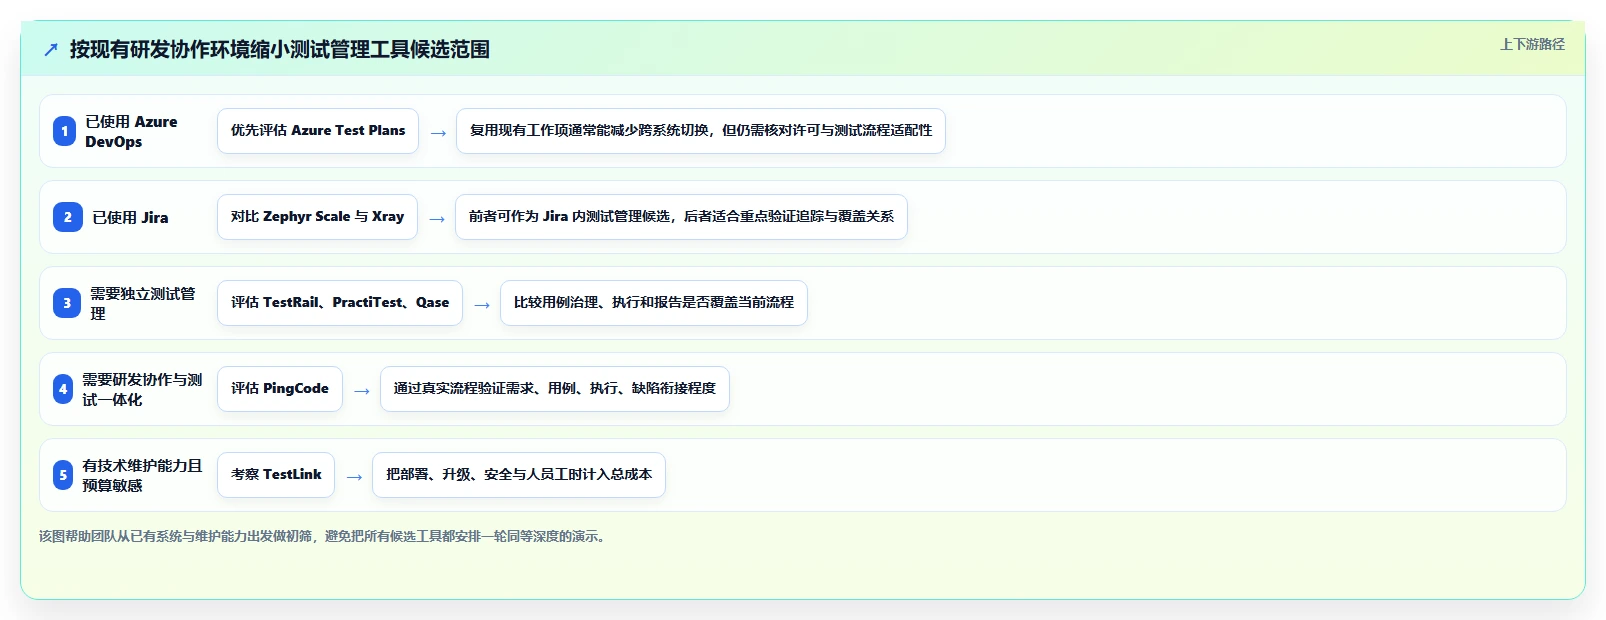
Task: Click the 有技术维护能力且预算敏感 label
Action: coord(142,475)
